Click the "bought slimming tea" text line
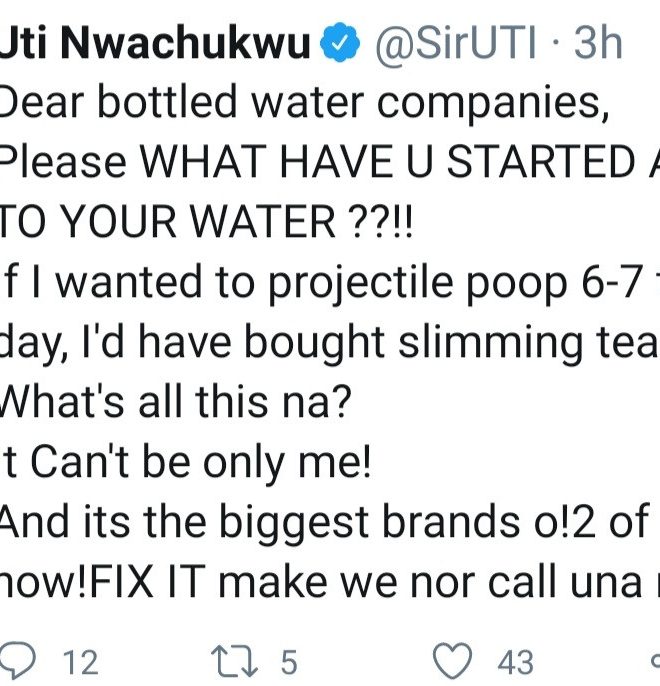This screenshot has height=686, width=660. click(330, 345)
